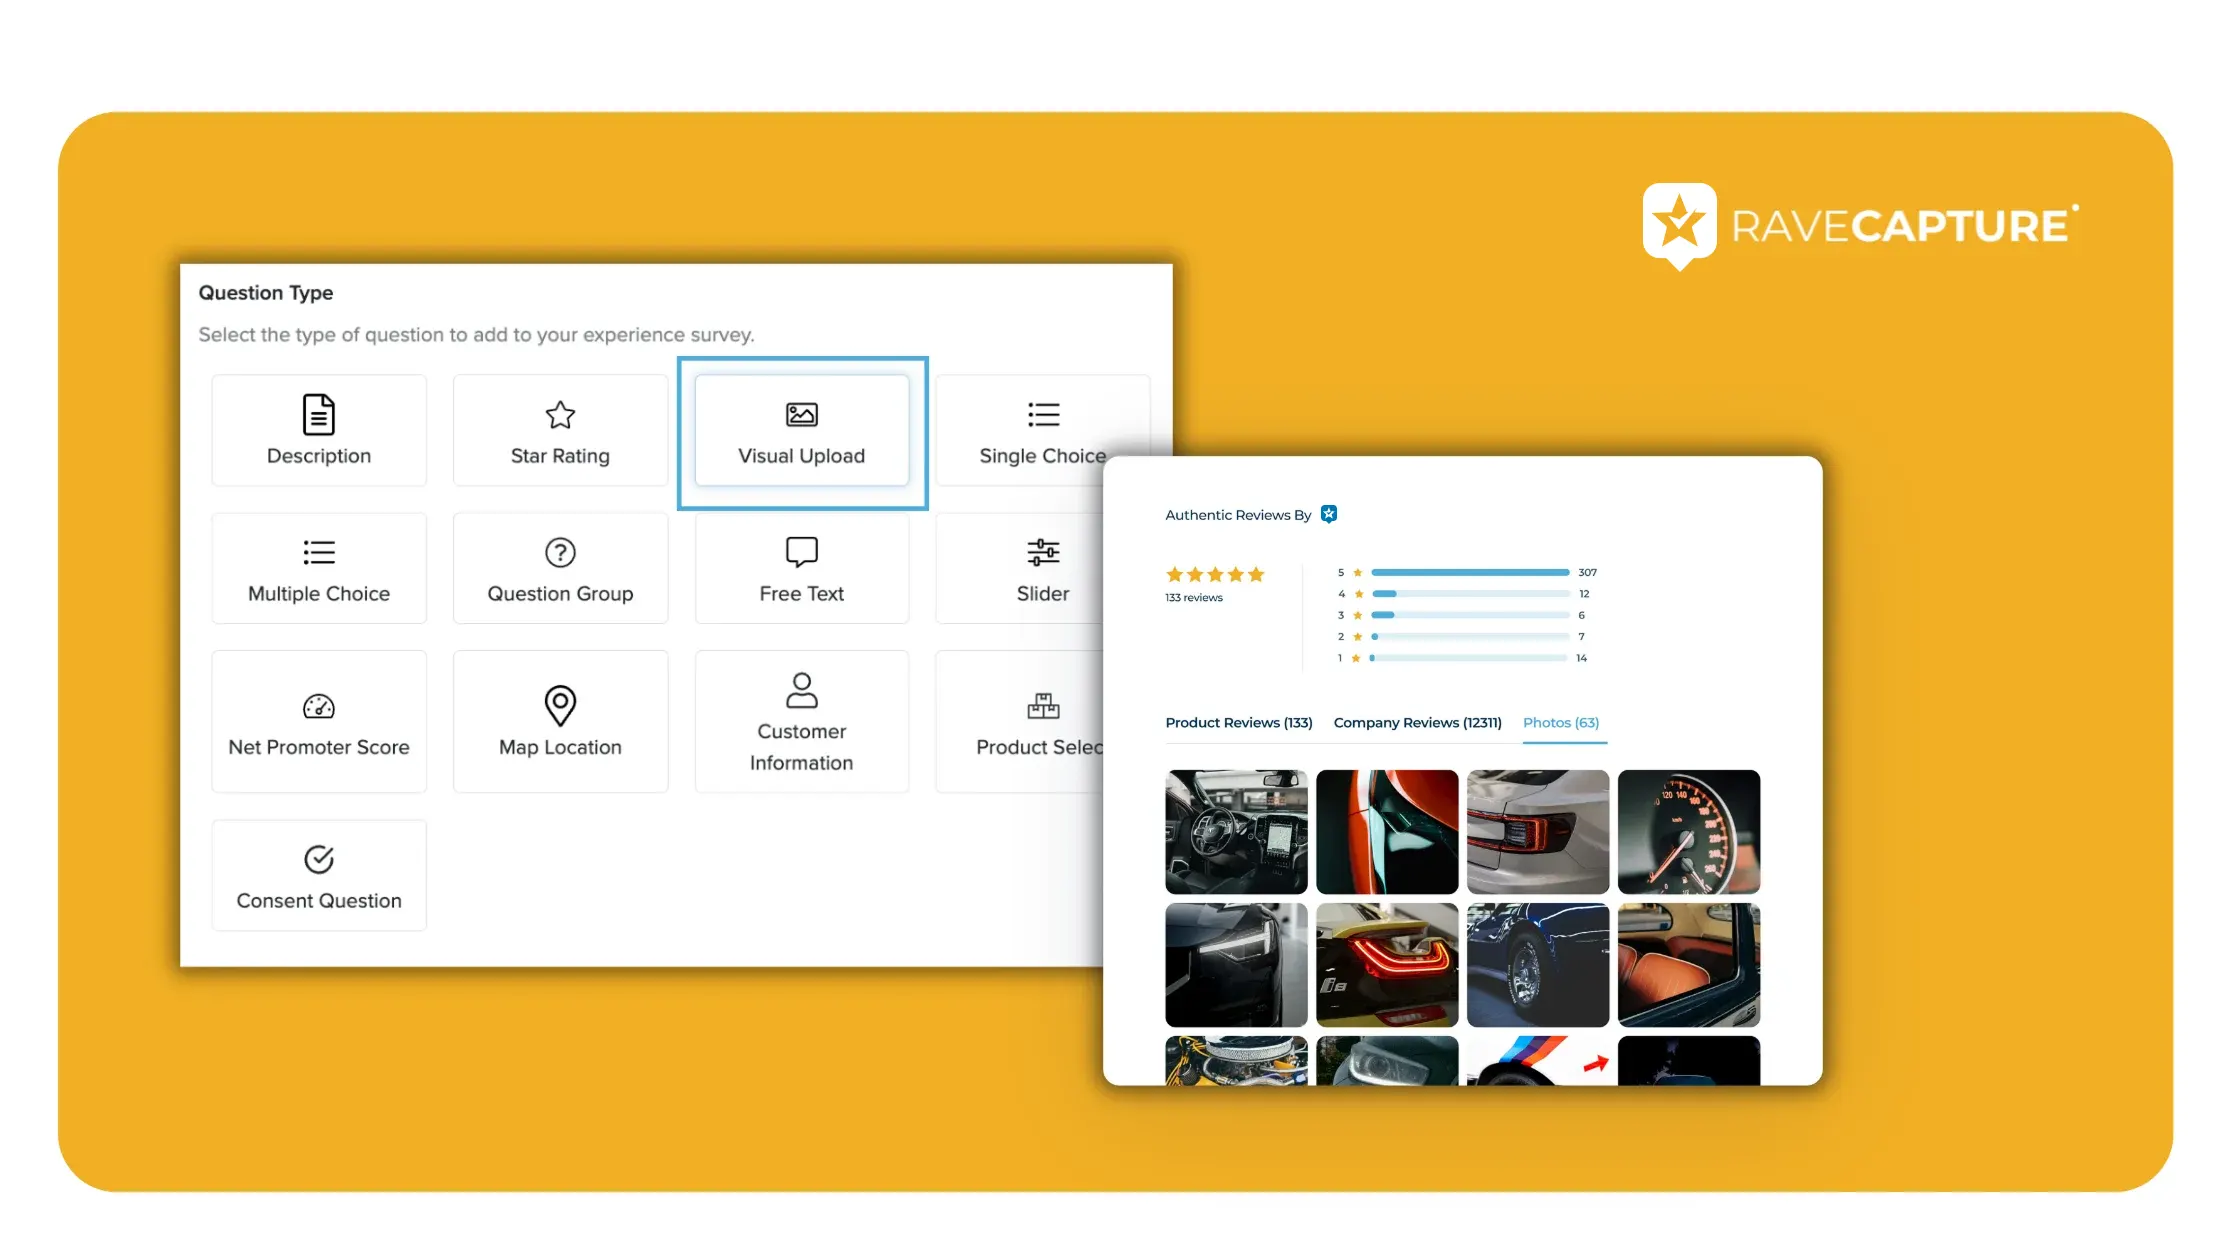Select the Slider question type icon
Viewport: 2240px width, 1260px height.
(1042, 552)
